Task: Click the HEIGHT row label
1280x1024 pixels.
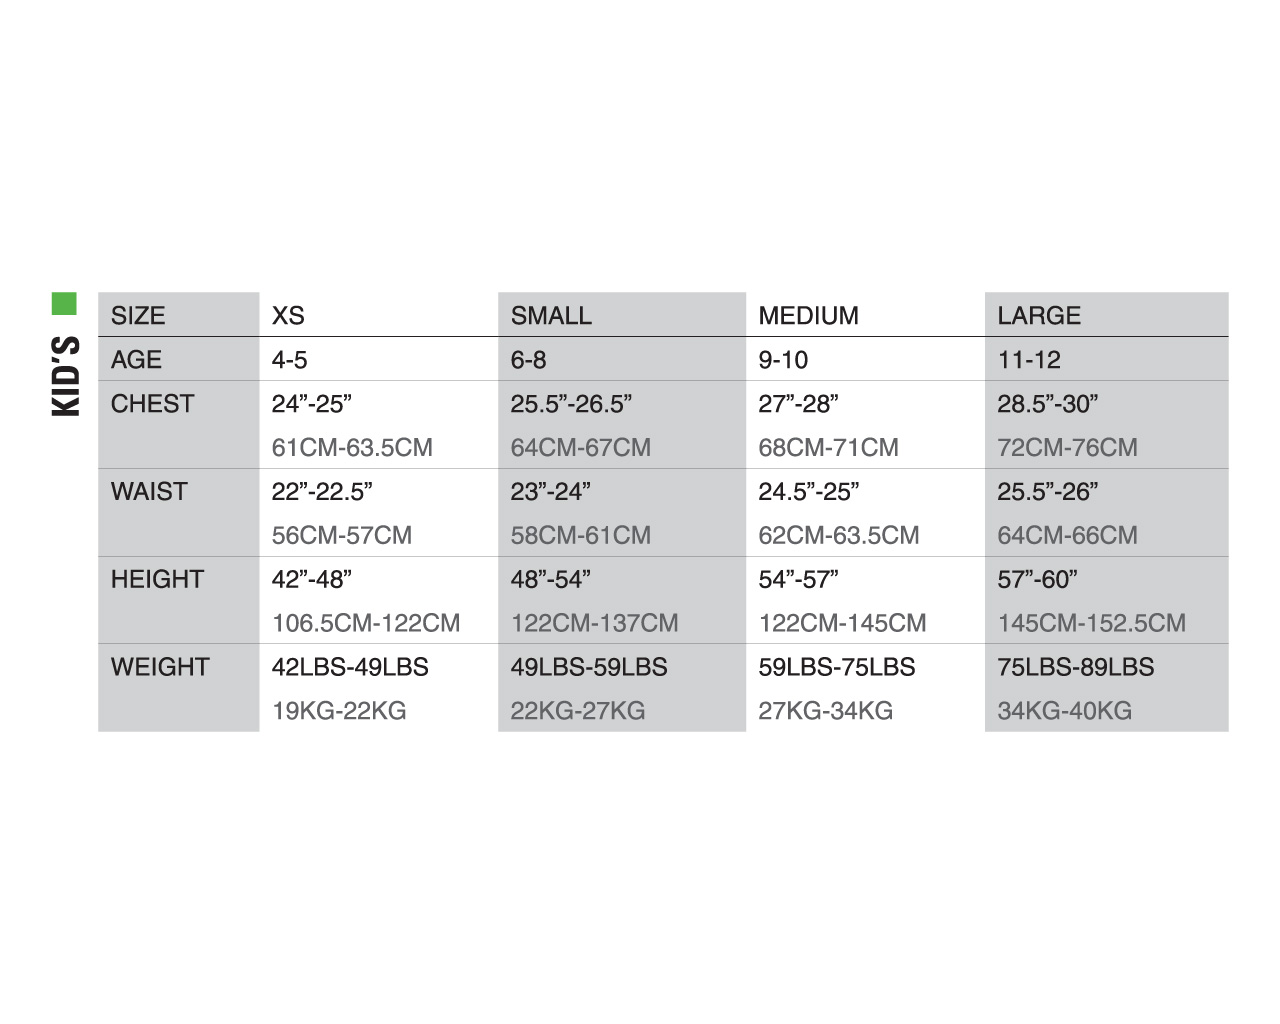Action: (x=157, y=579)
